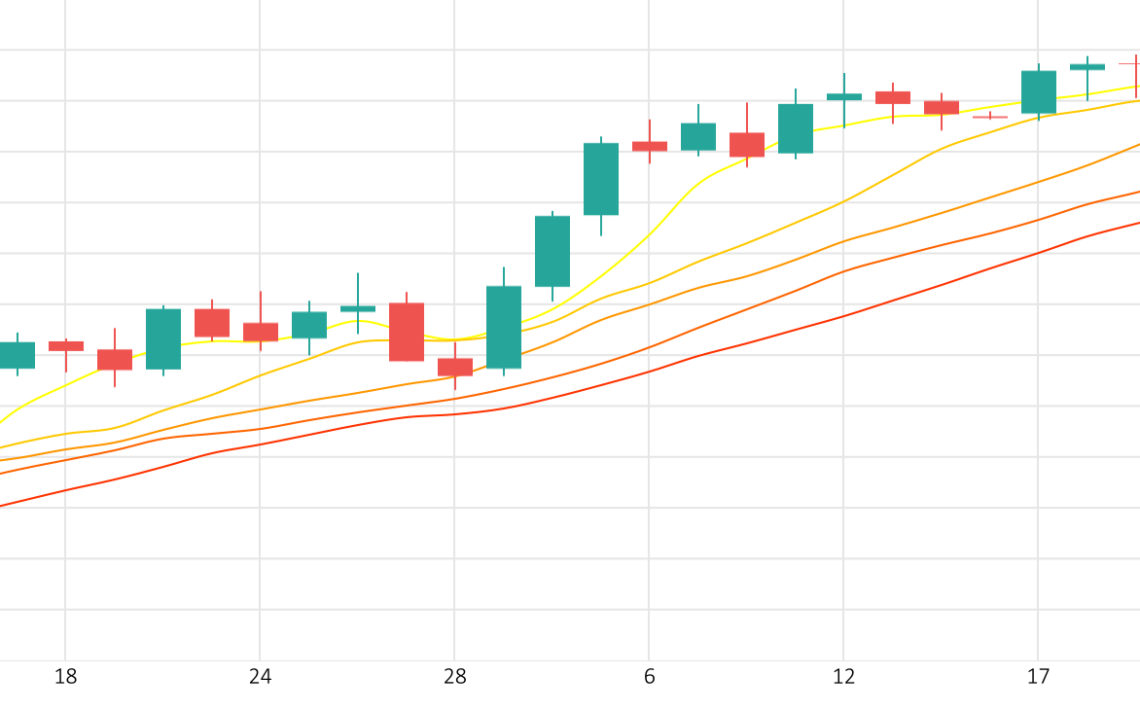
Task: Click the "18" date label on the x-axis
Action: (65, 677)
